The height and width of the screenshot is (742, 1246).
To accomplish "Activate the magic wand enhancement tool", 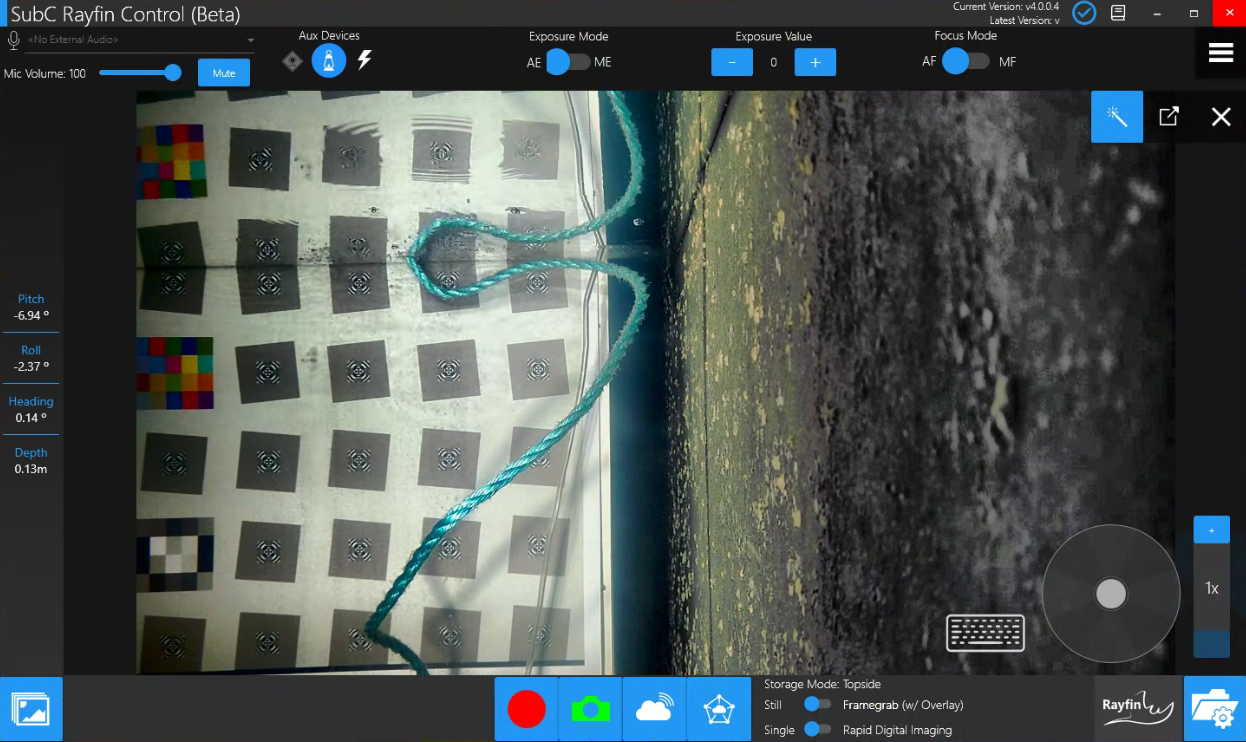I will 1116,117.
